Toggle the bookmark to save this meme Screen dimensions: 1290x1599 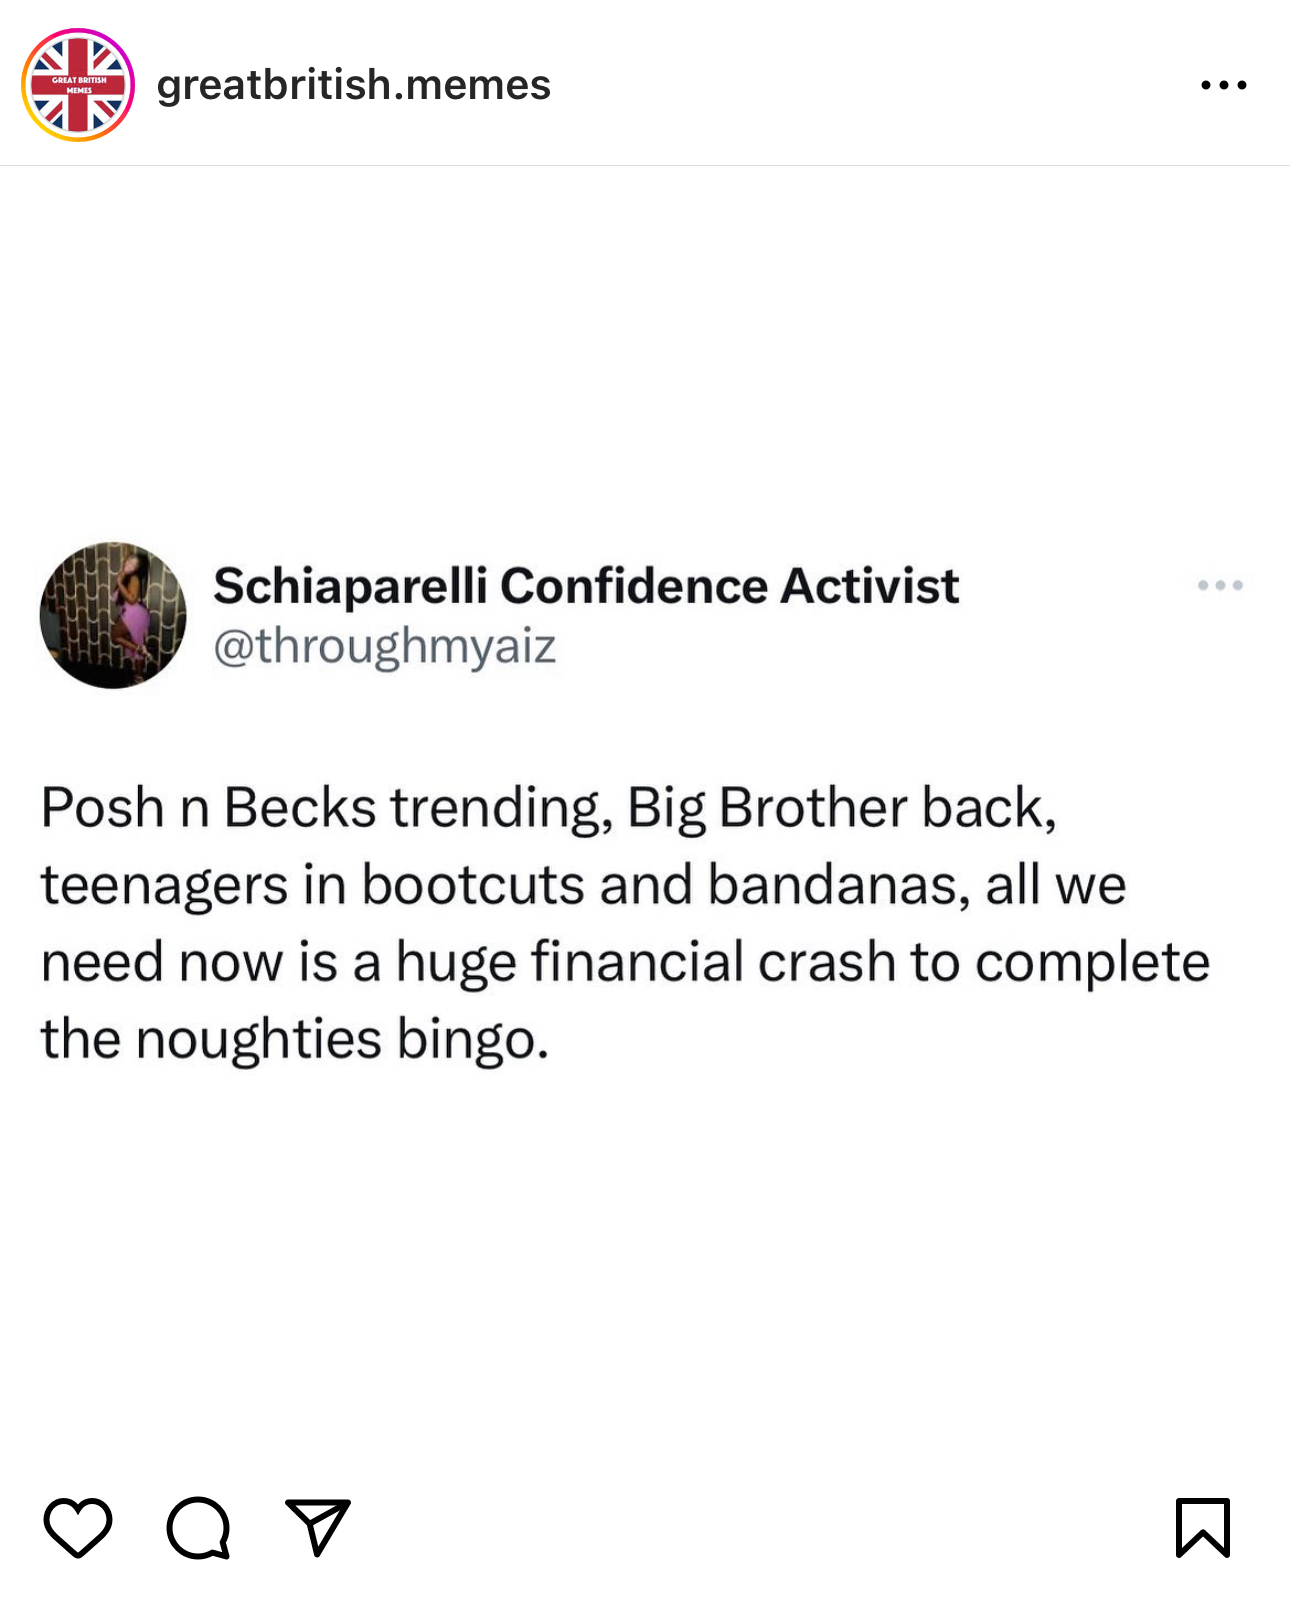[1203, 1527]
